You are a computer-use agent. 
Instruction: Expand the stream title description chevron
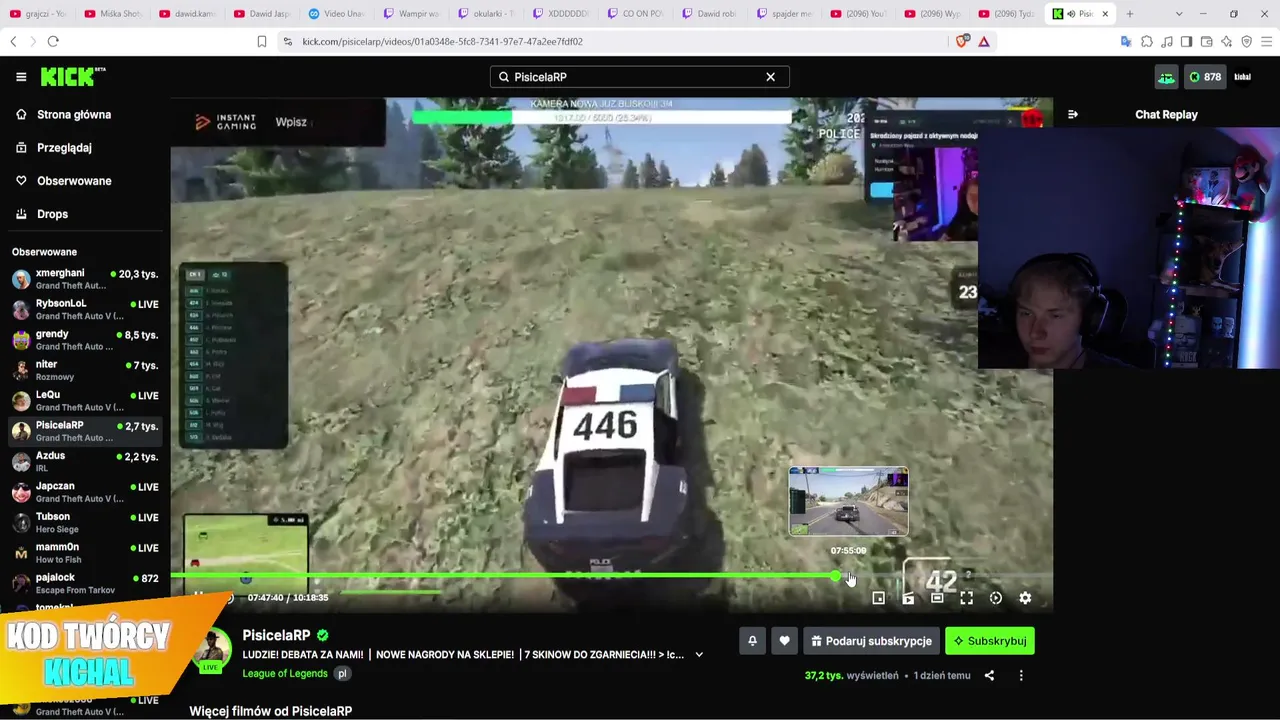[699, 655]
